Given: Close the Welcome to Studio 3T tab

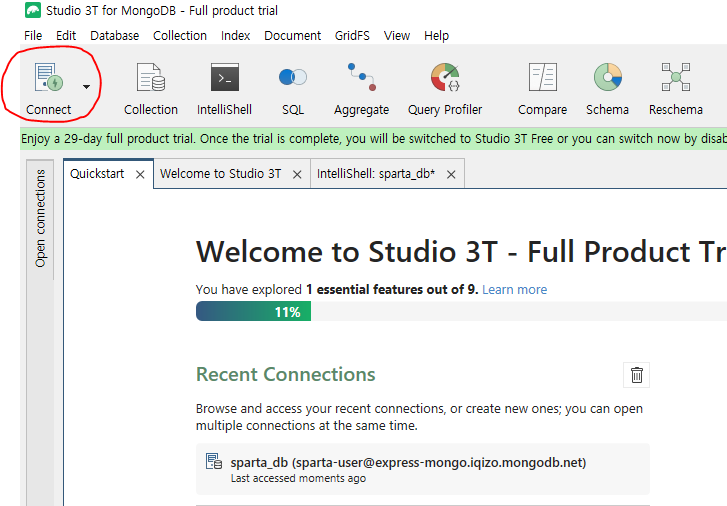Looking at the screenshot, I should [x=297, y=174].
